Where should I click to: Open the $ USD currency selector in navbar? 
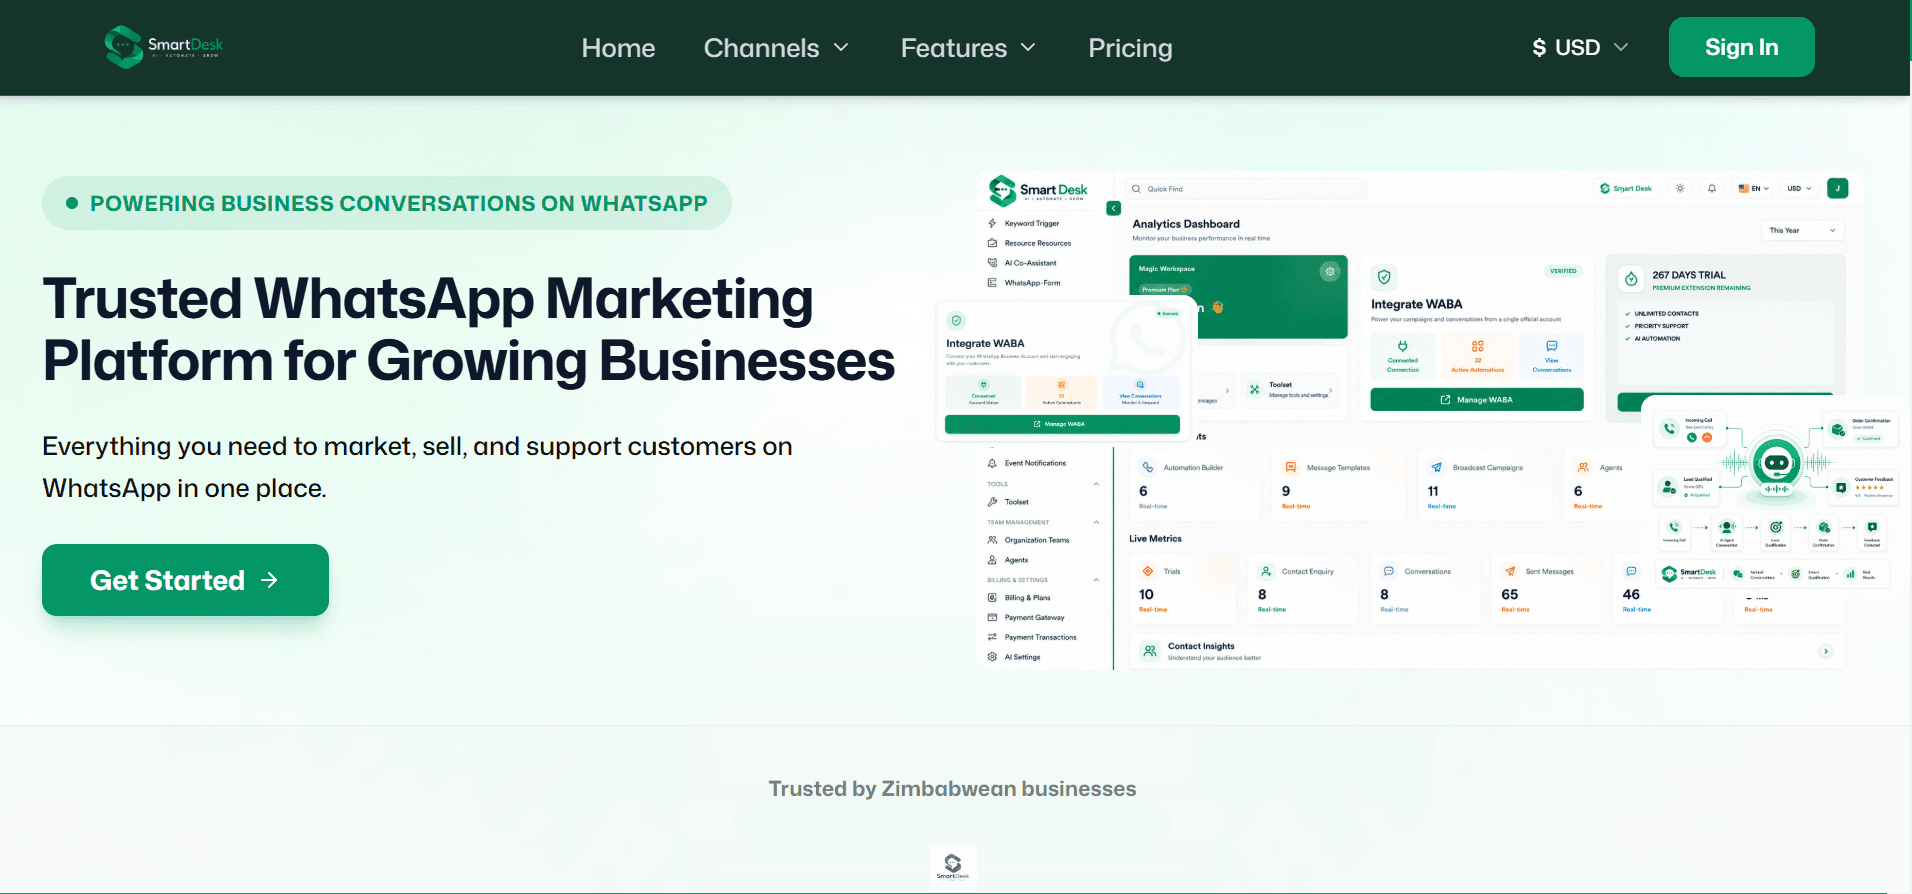[x=1580, y=47]
